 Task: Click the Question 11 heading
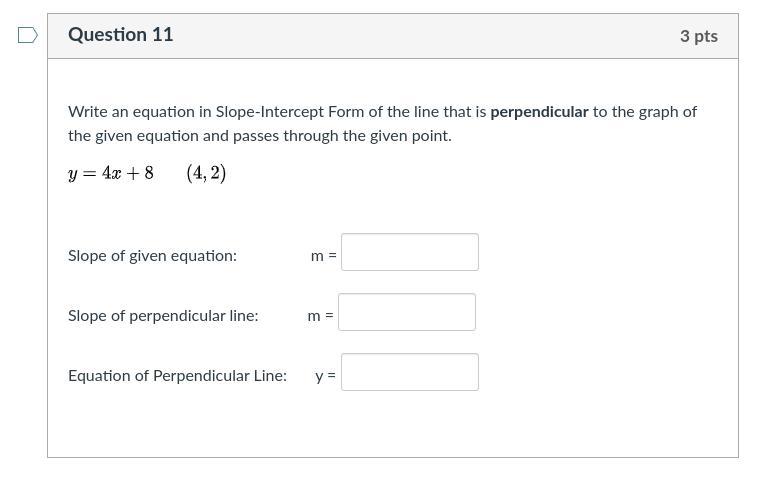click(121, 35)
